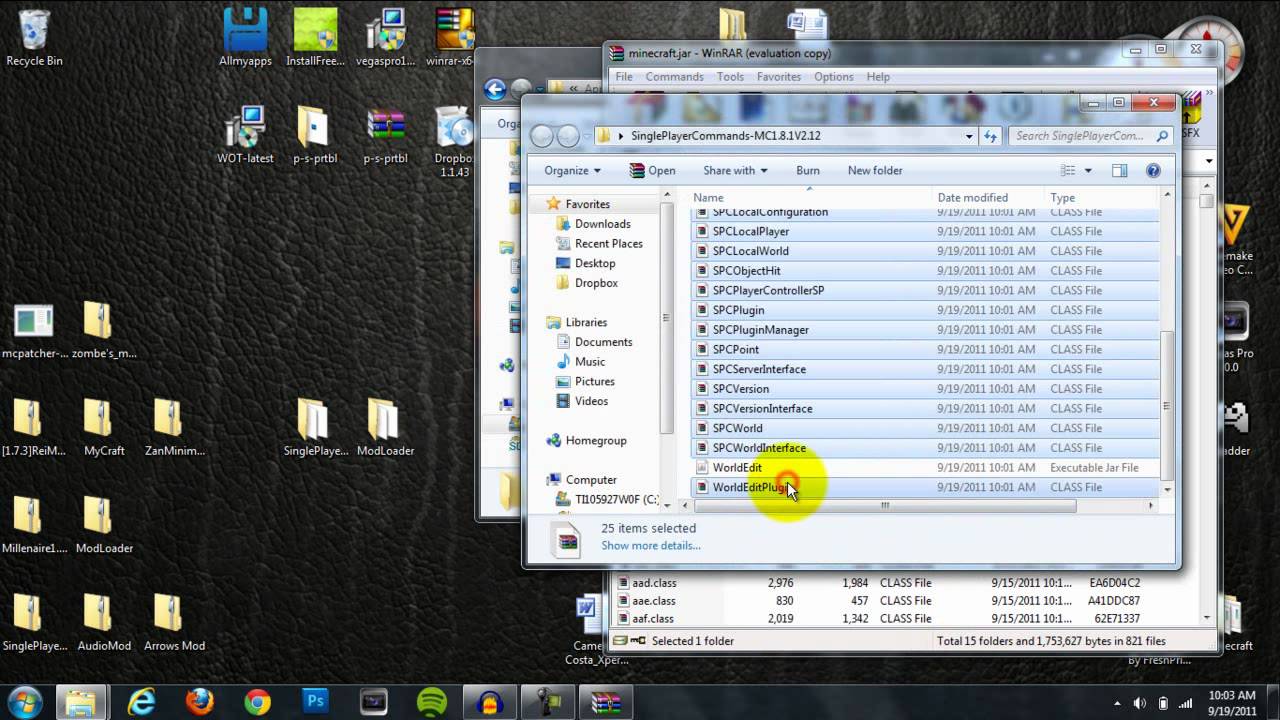Click the Search SinglePlayerCommands box
Screen dimensions: 1280x720
coord(1090,136)
